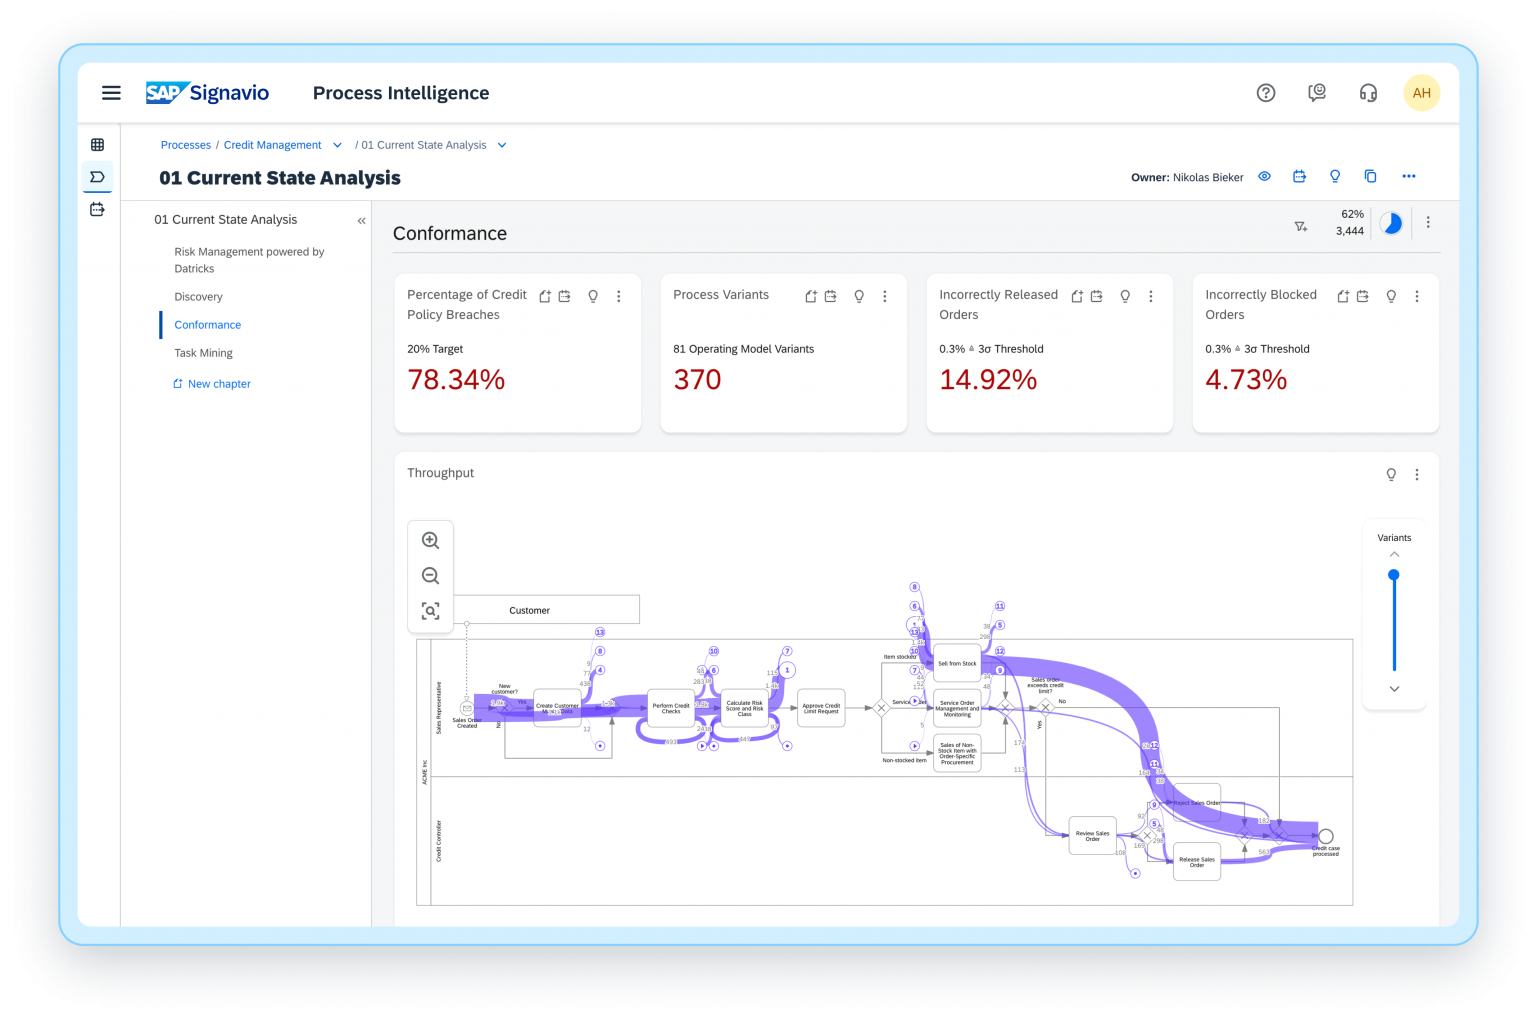Open the feedback chat icon in the header
Screen dimensions: 1536x1018
point(1317,92)
